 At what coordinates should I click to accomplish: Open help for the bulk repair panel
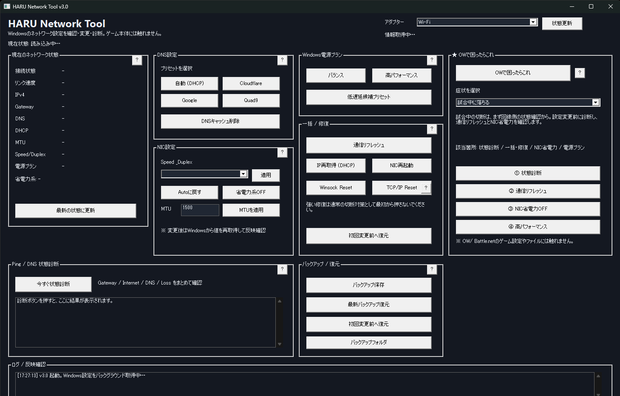tap(432, 129)
